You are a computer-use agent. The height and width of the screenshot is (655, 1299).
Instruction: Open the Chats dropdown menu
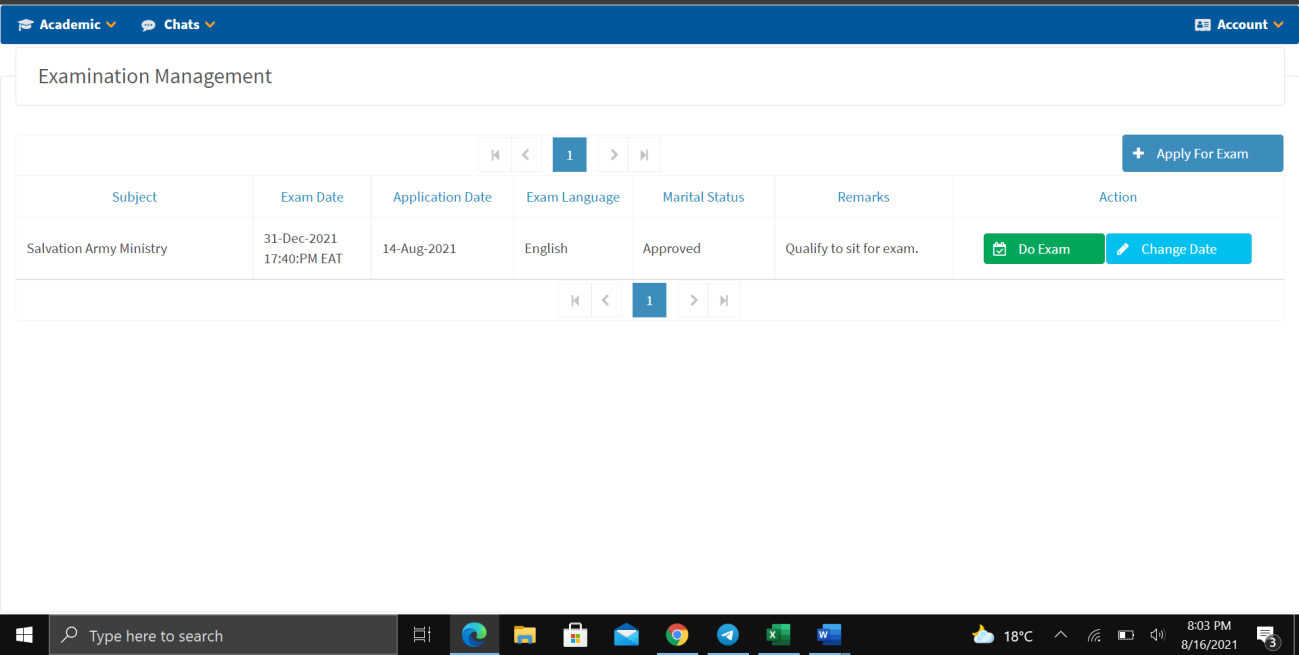tap(179, 24)
